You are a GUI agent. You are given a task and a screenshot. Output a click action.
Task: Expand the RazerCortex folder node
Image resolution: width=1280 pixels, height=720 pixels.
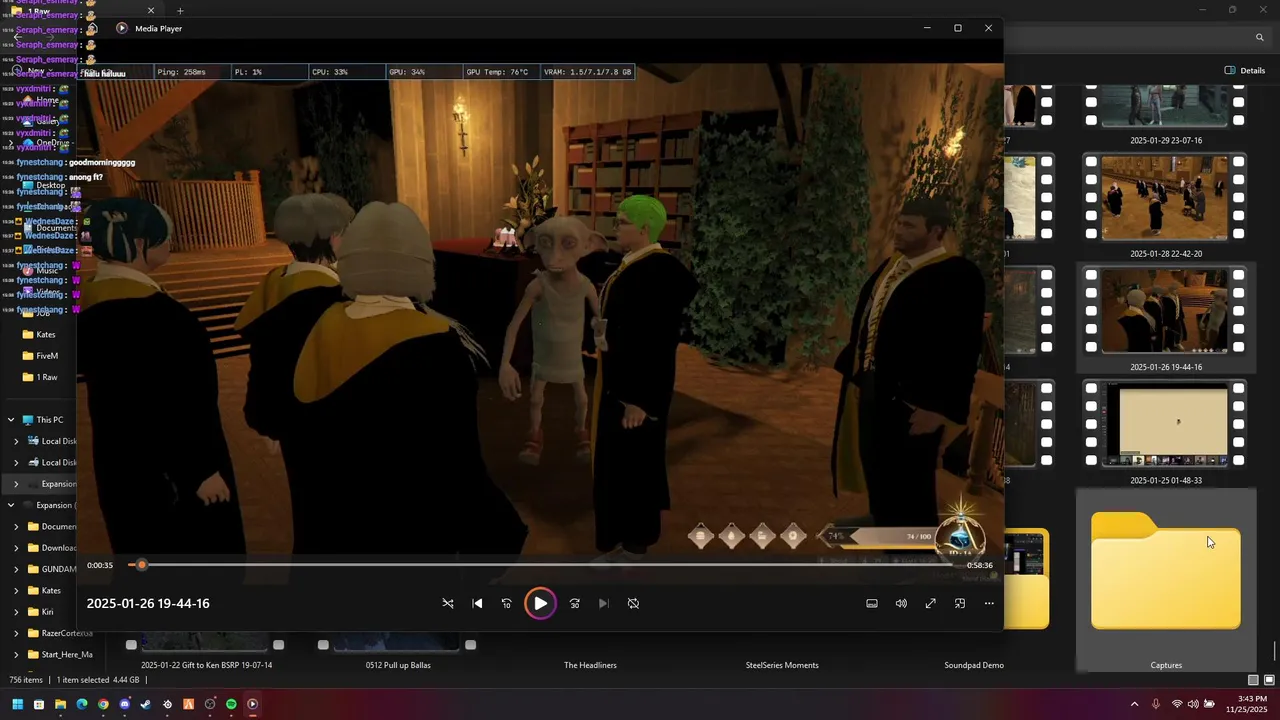(x=15, y=633)
